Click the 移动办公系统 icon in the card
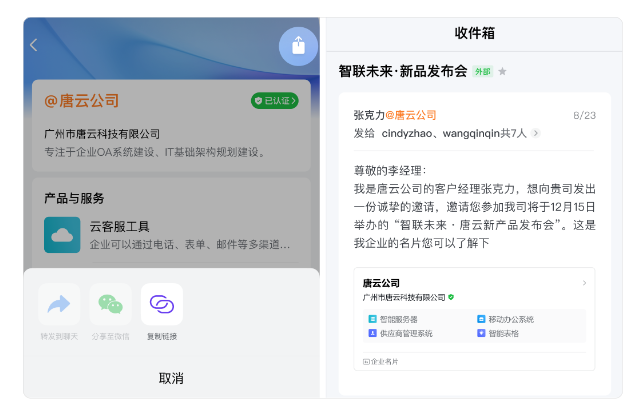This screenshot has height=414, width=626. 481,319
